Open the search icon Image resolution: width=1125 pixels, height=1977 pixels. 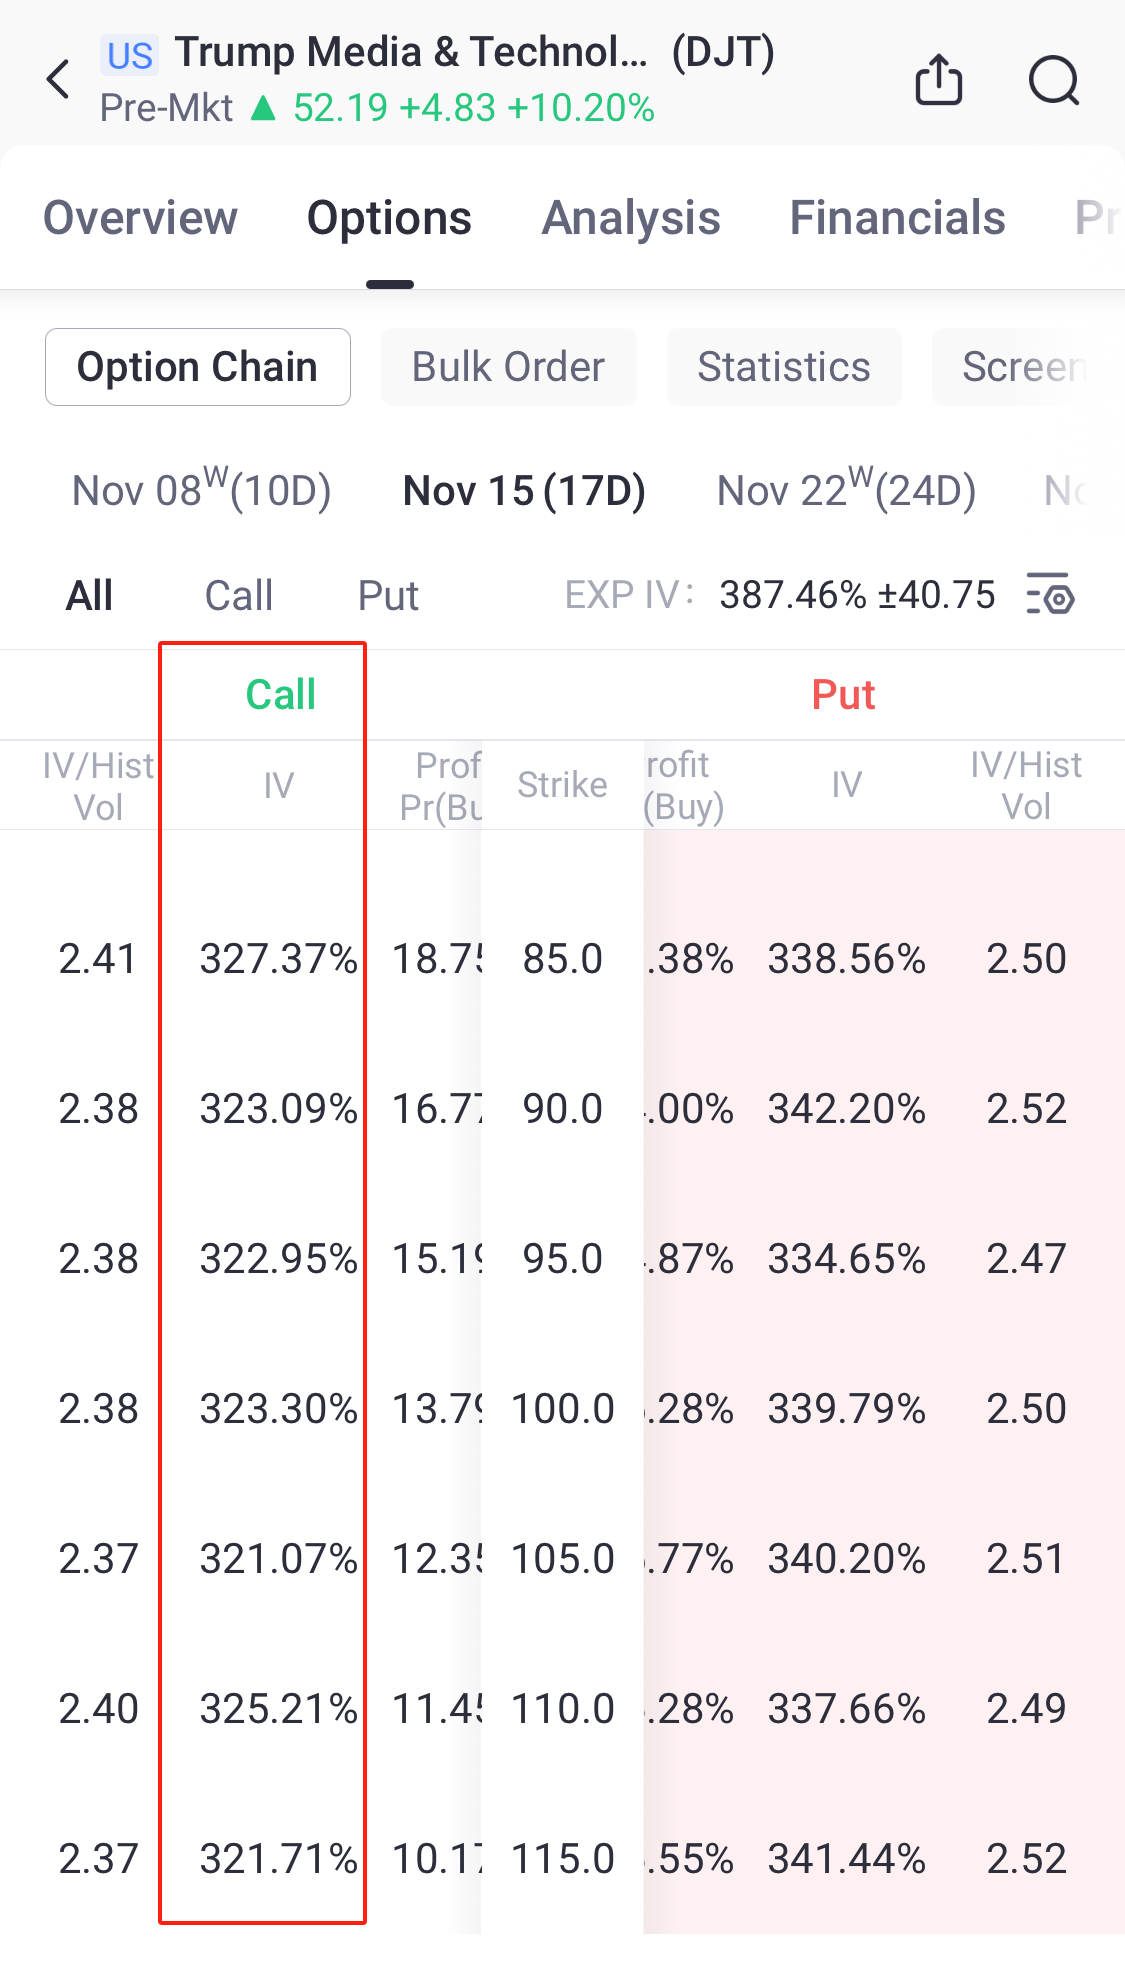[x=1054, y=79]
